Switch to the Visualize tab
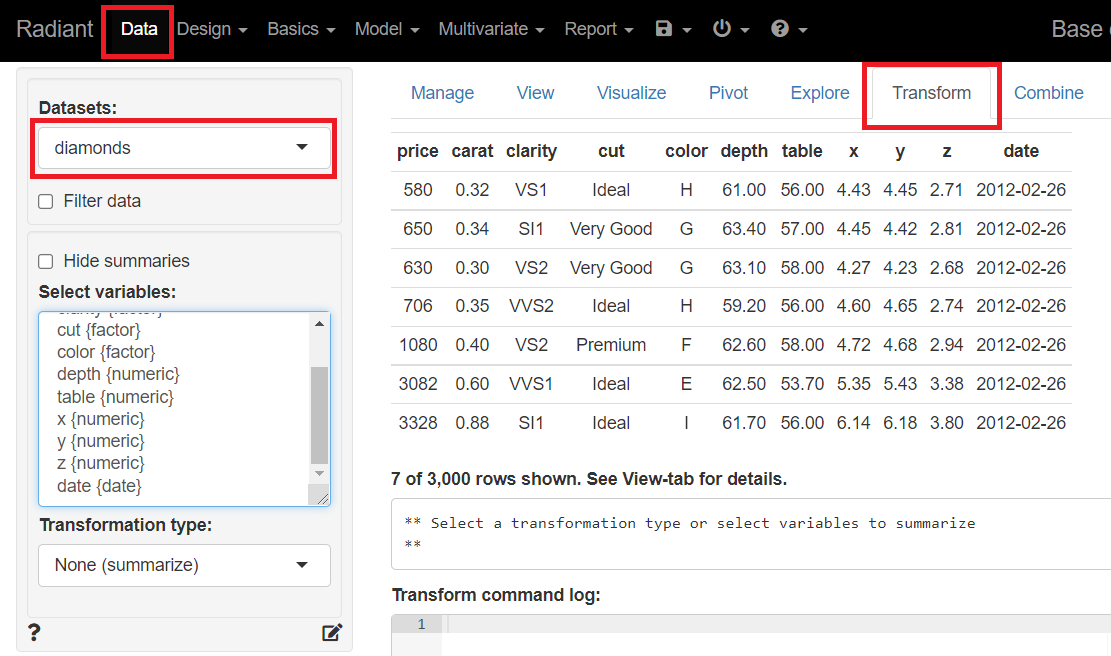The width and height of the screenshot is (1111, 656). point(631,93)
